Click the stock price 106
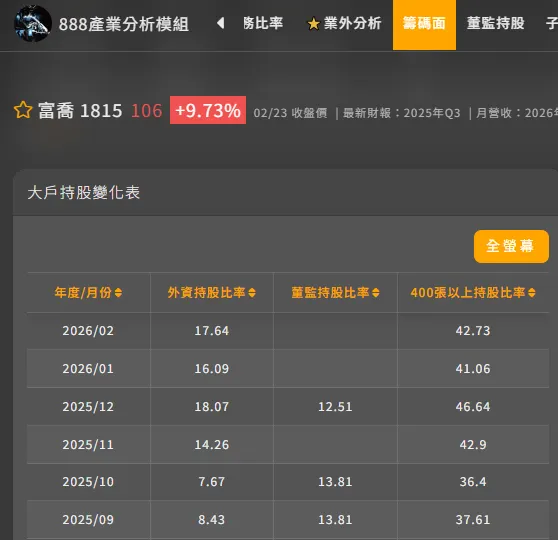The width and height of the screenshot is (558, 540). (147, 111)
